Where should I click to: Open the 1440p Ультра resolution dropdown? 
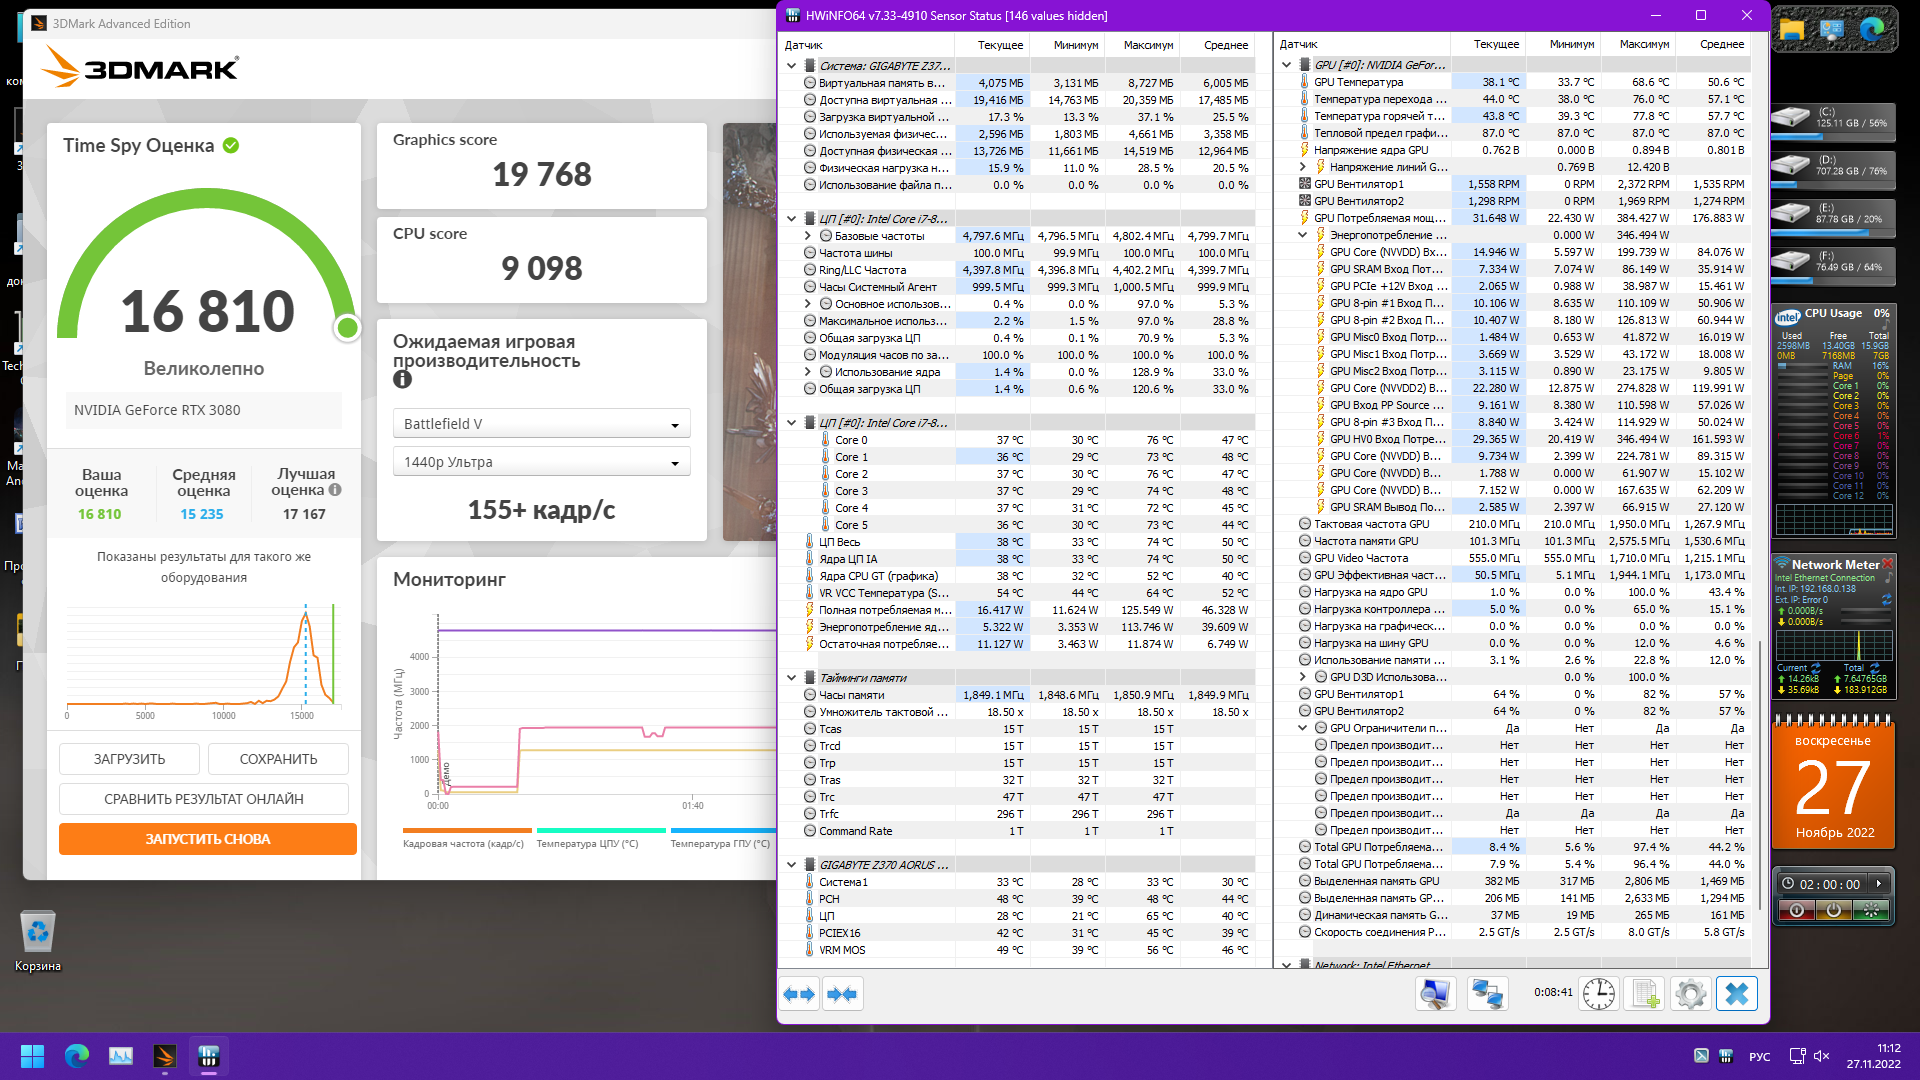tap(541, 462)
